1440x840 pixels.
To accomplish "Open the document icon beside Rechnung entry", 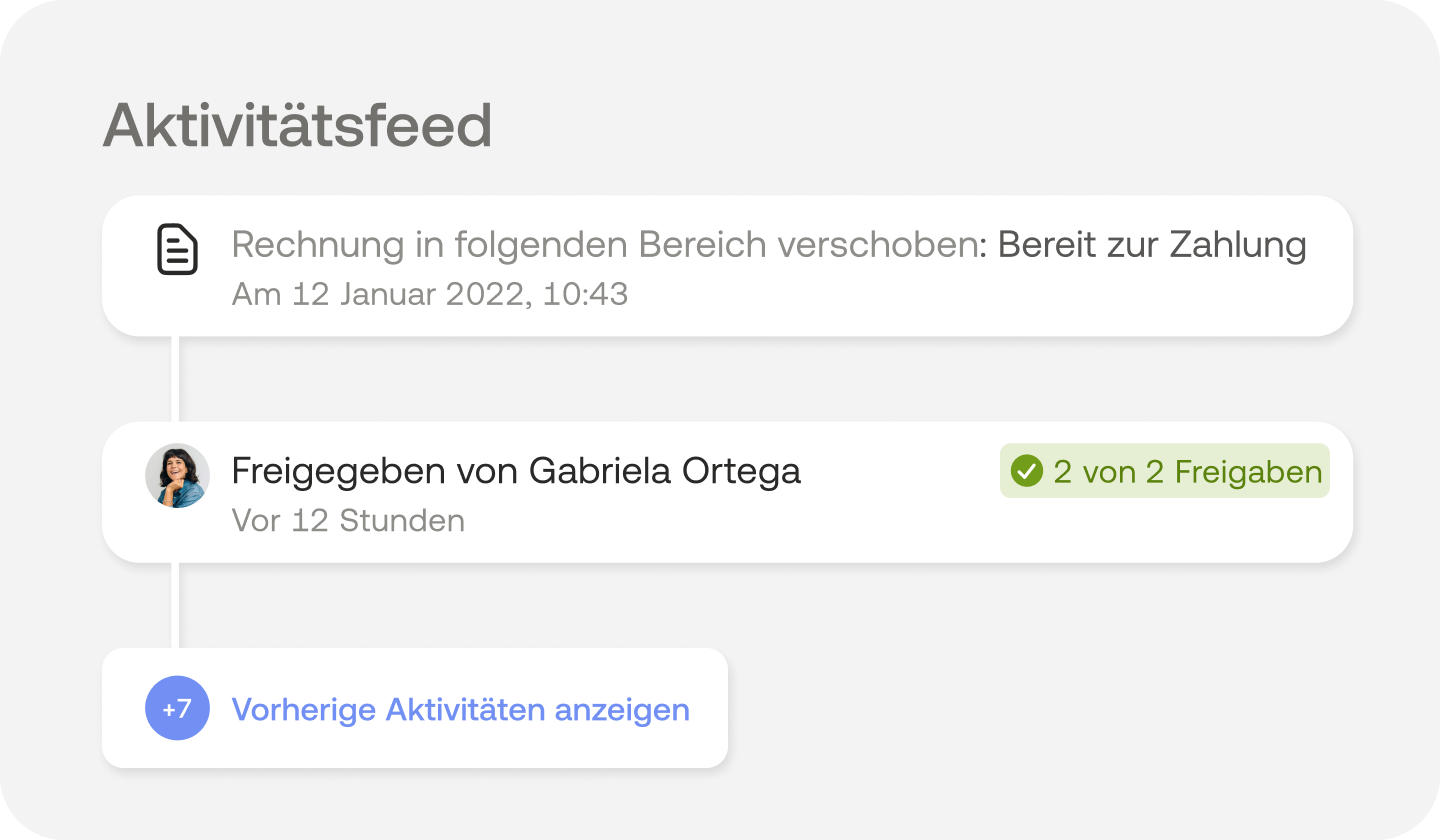I will (x=177, y=251).
